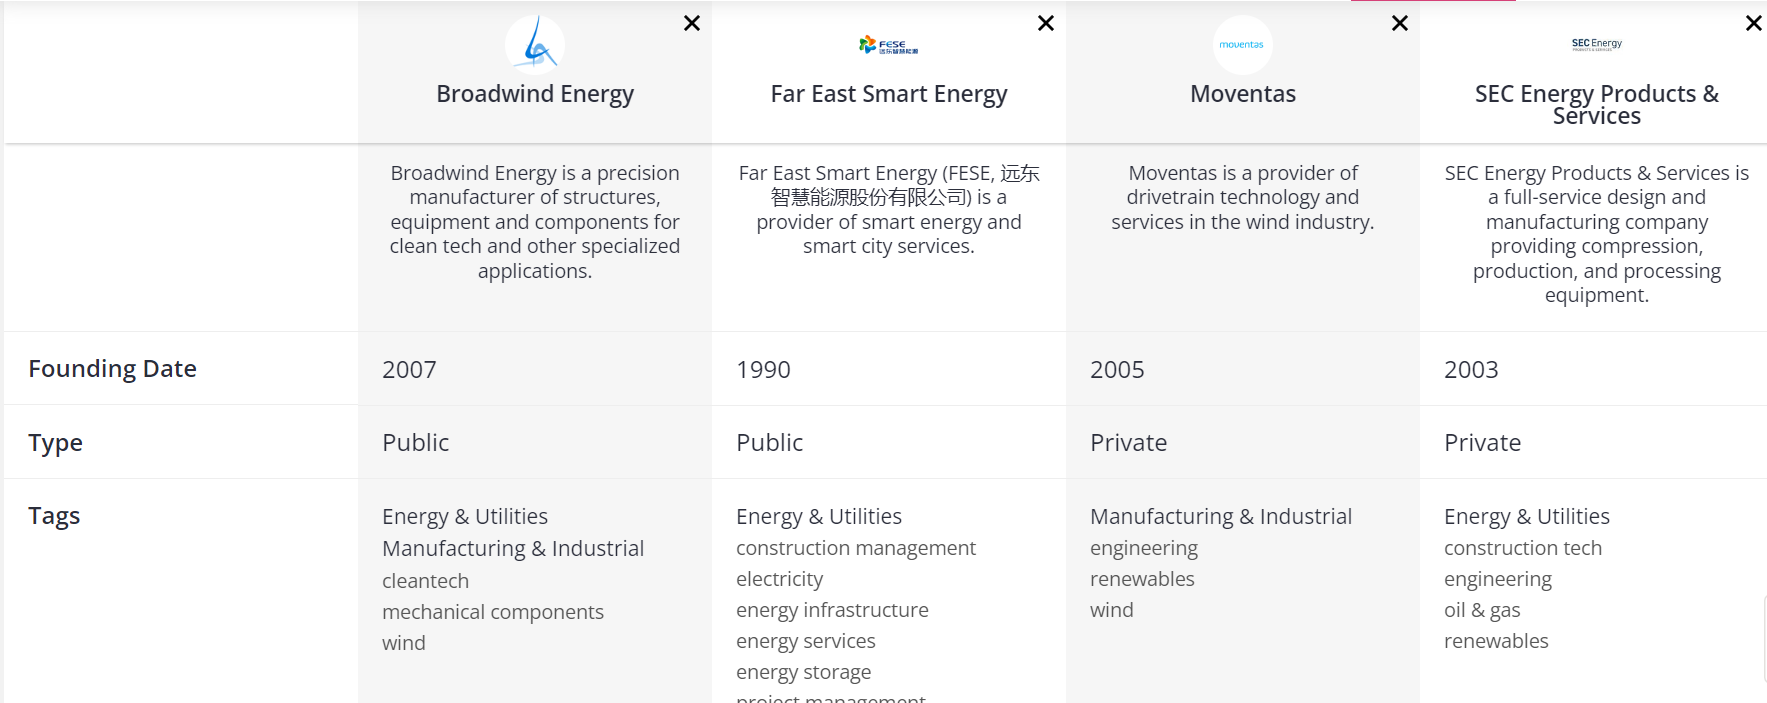Remove Broadwind Energy from comparison

(691, 23)
